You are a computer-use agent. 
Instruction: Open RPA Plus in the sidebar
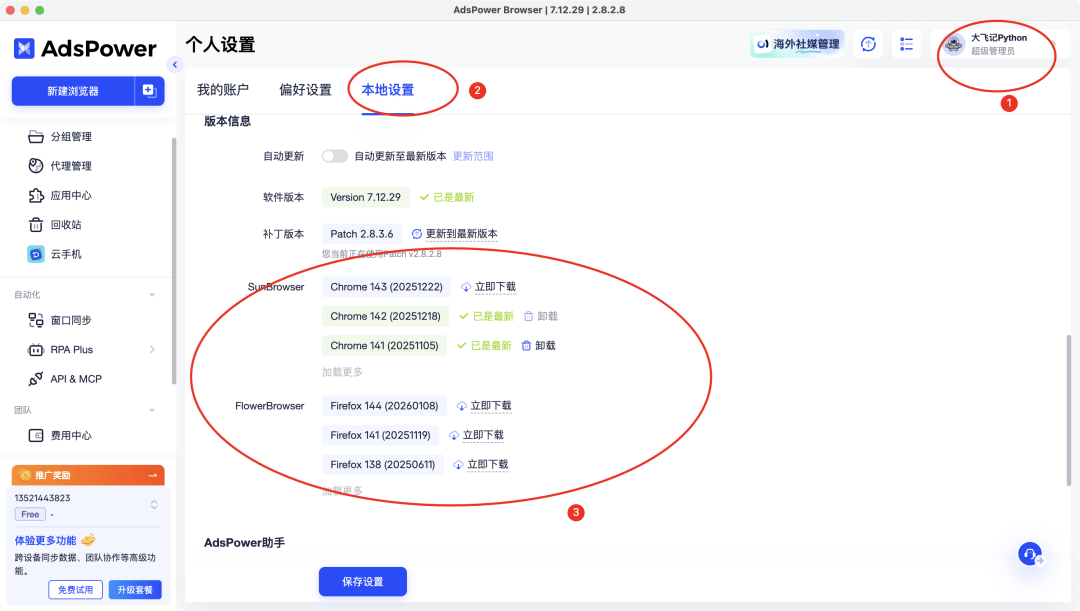(72, 350)
